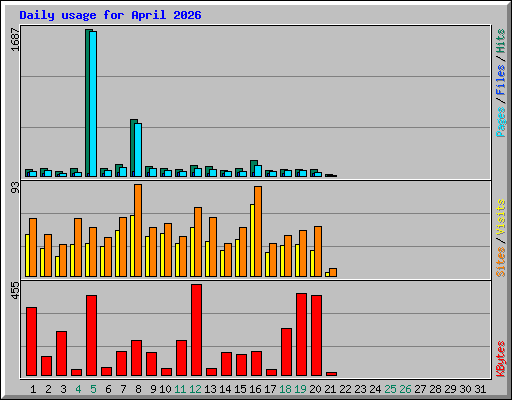Click the day 18 red KBytes bar

pyautogui.click(x=286, y=352)
